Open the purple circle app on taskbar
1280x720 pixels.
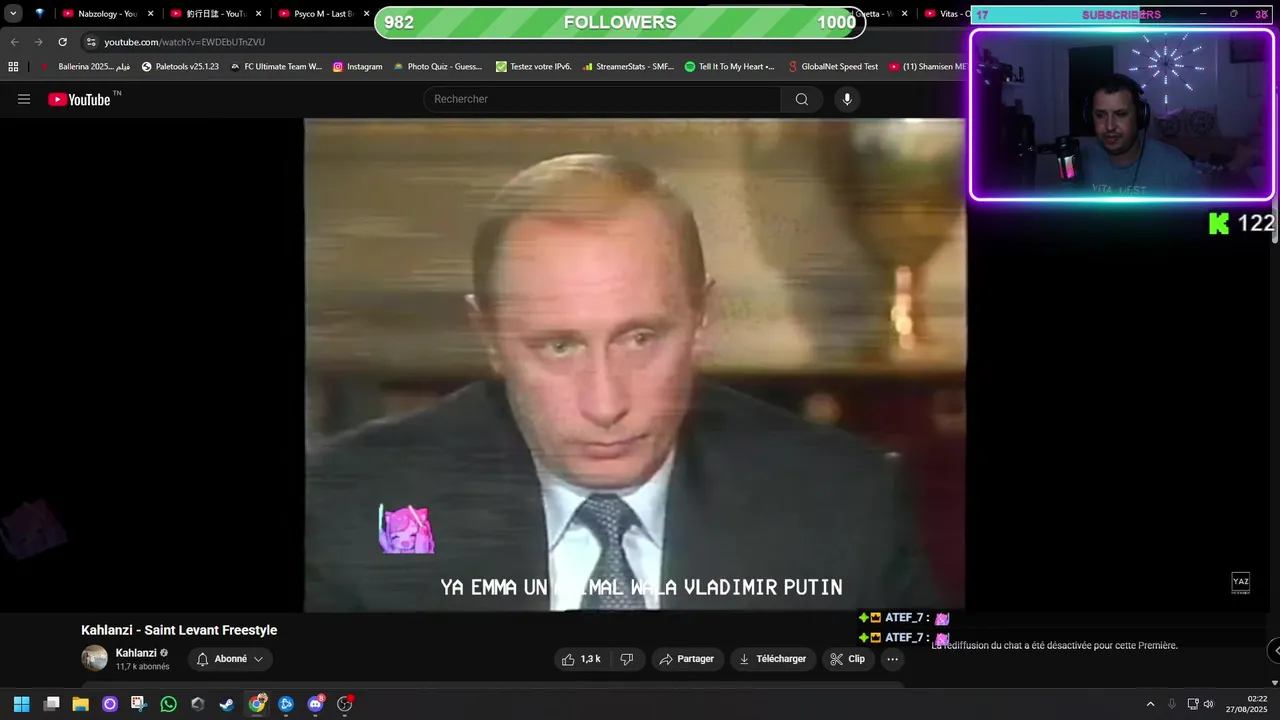110,704
